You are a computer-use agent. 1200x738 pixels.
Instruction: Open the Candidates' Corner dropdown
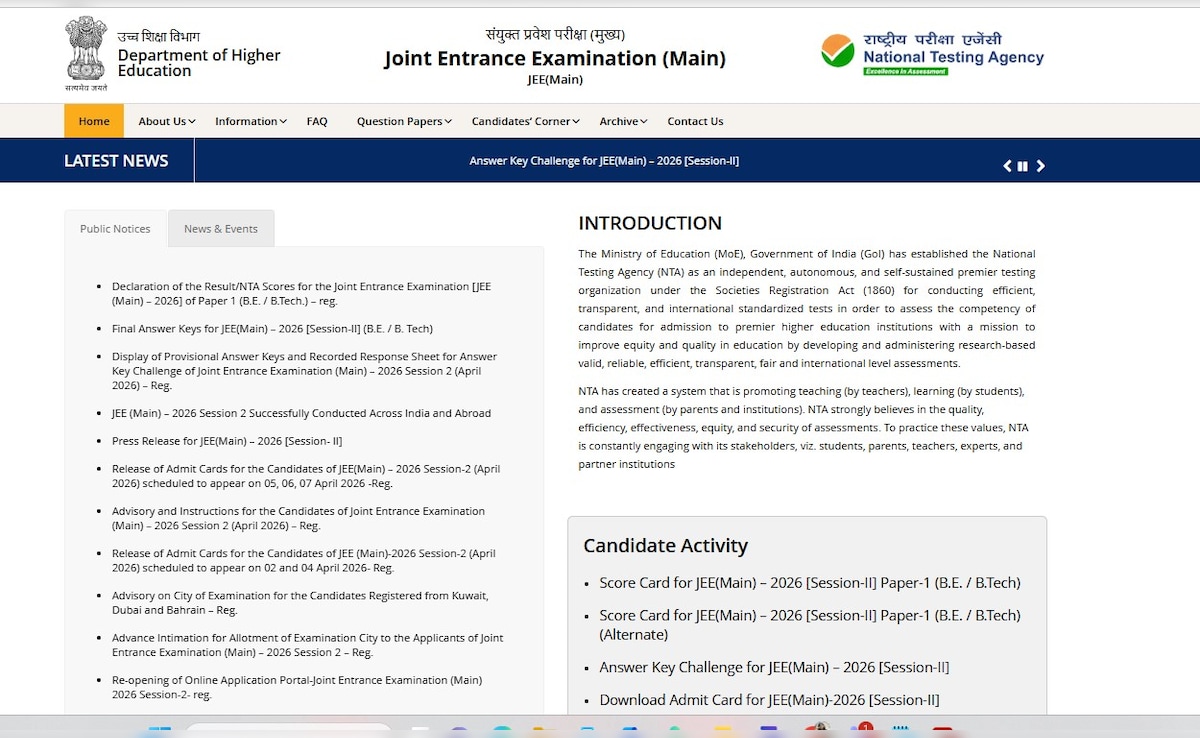(x=524, y=121)
